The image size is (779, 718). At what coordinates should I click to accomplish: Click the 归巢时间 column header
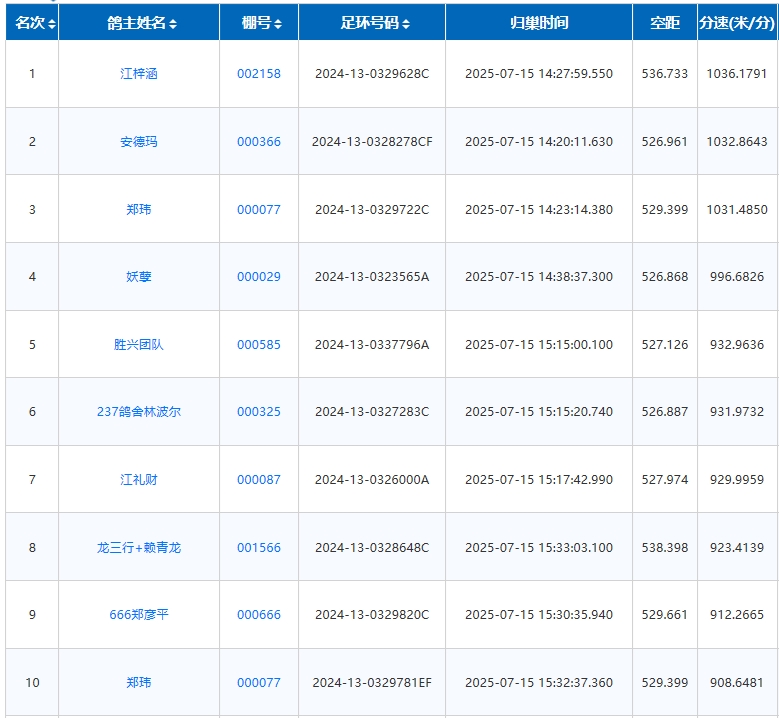(539, 22)
